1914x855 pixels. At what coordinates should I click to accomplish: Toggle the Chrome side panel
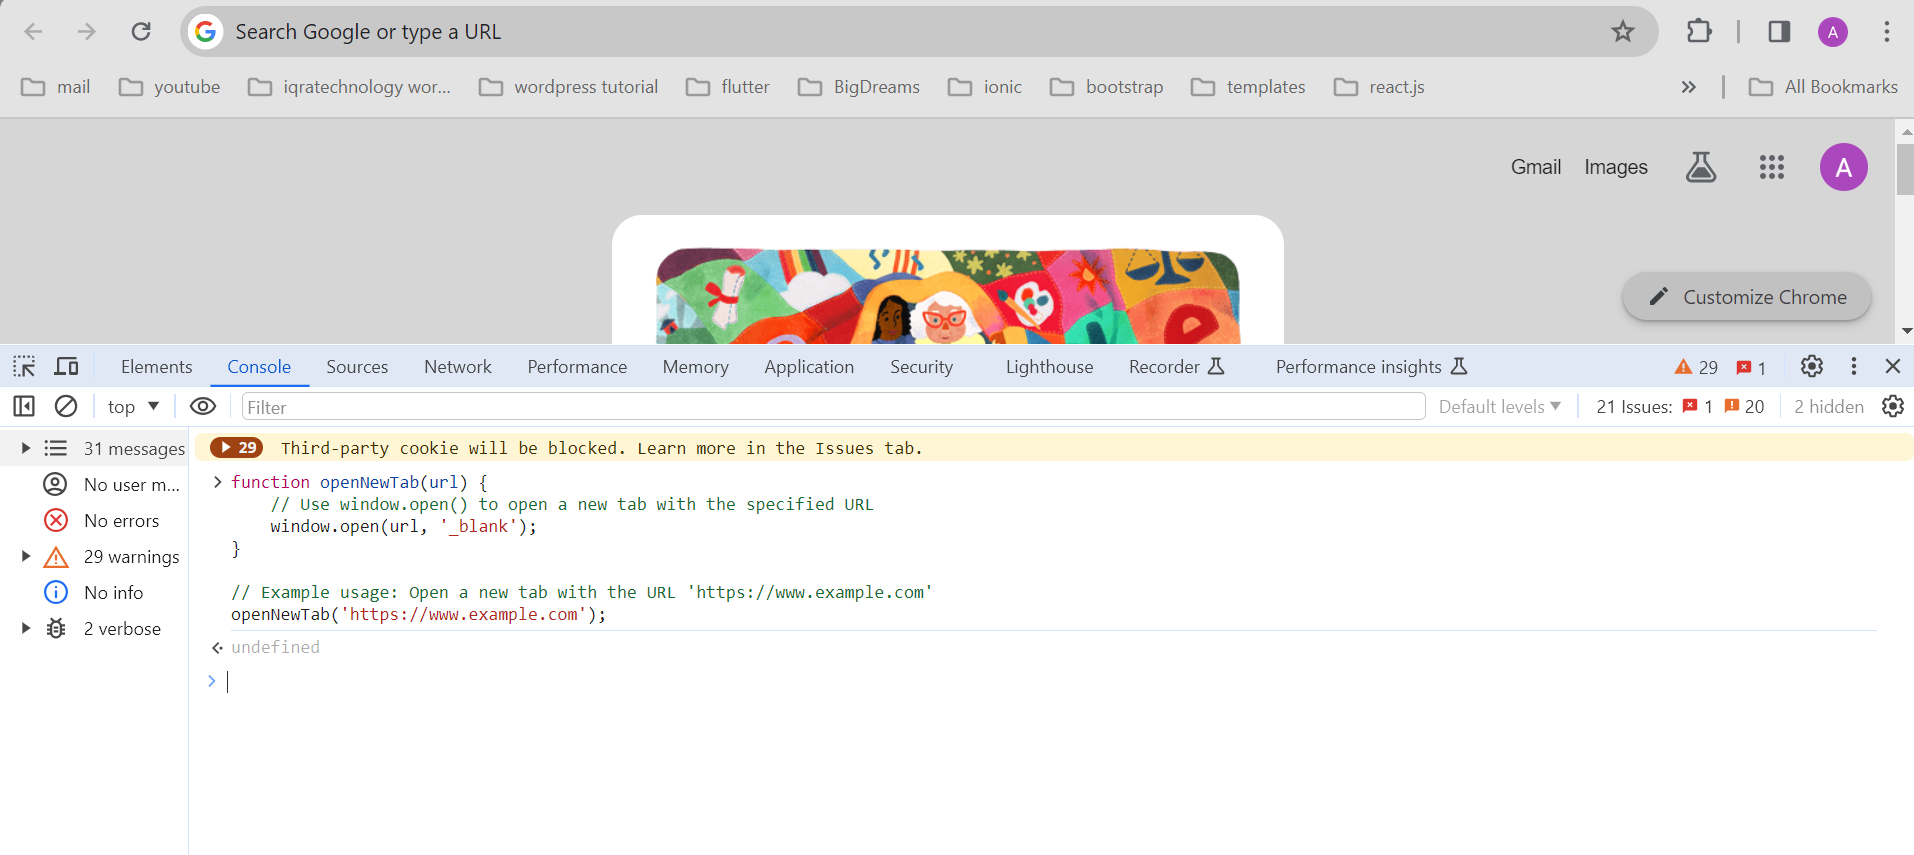tap(1779, 32)
